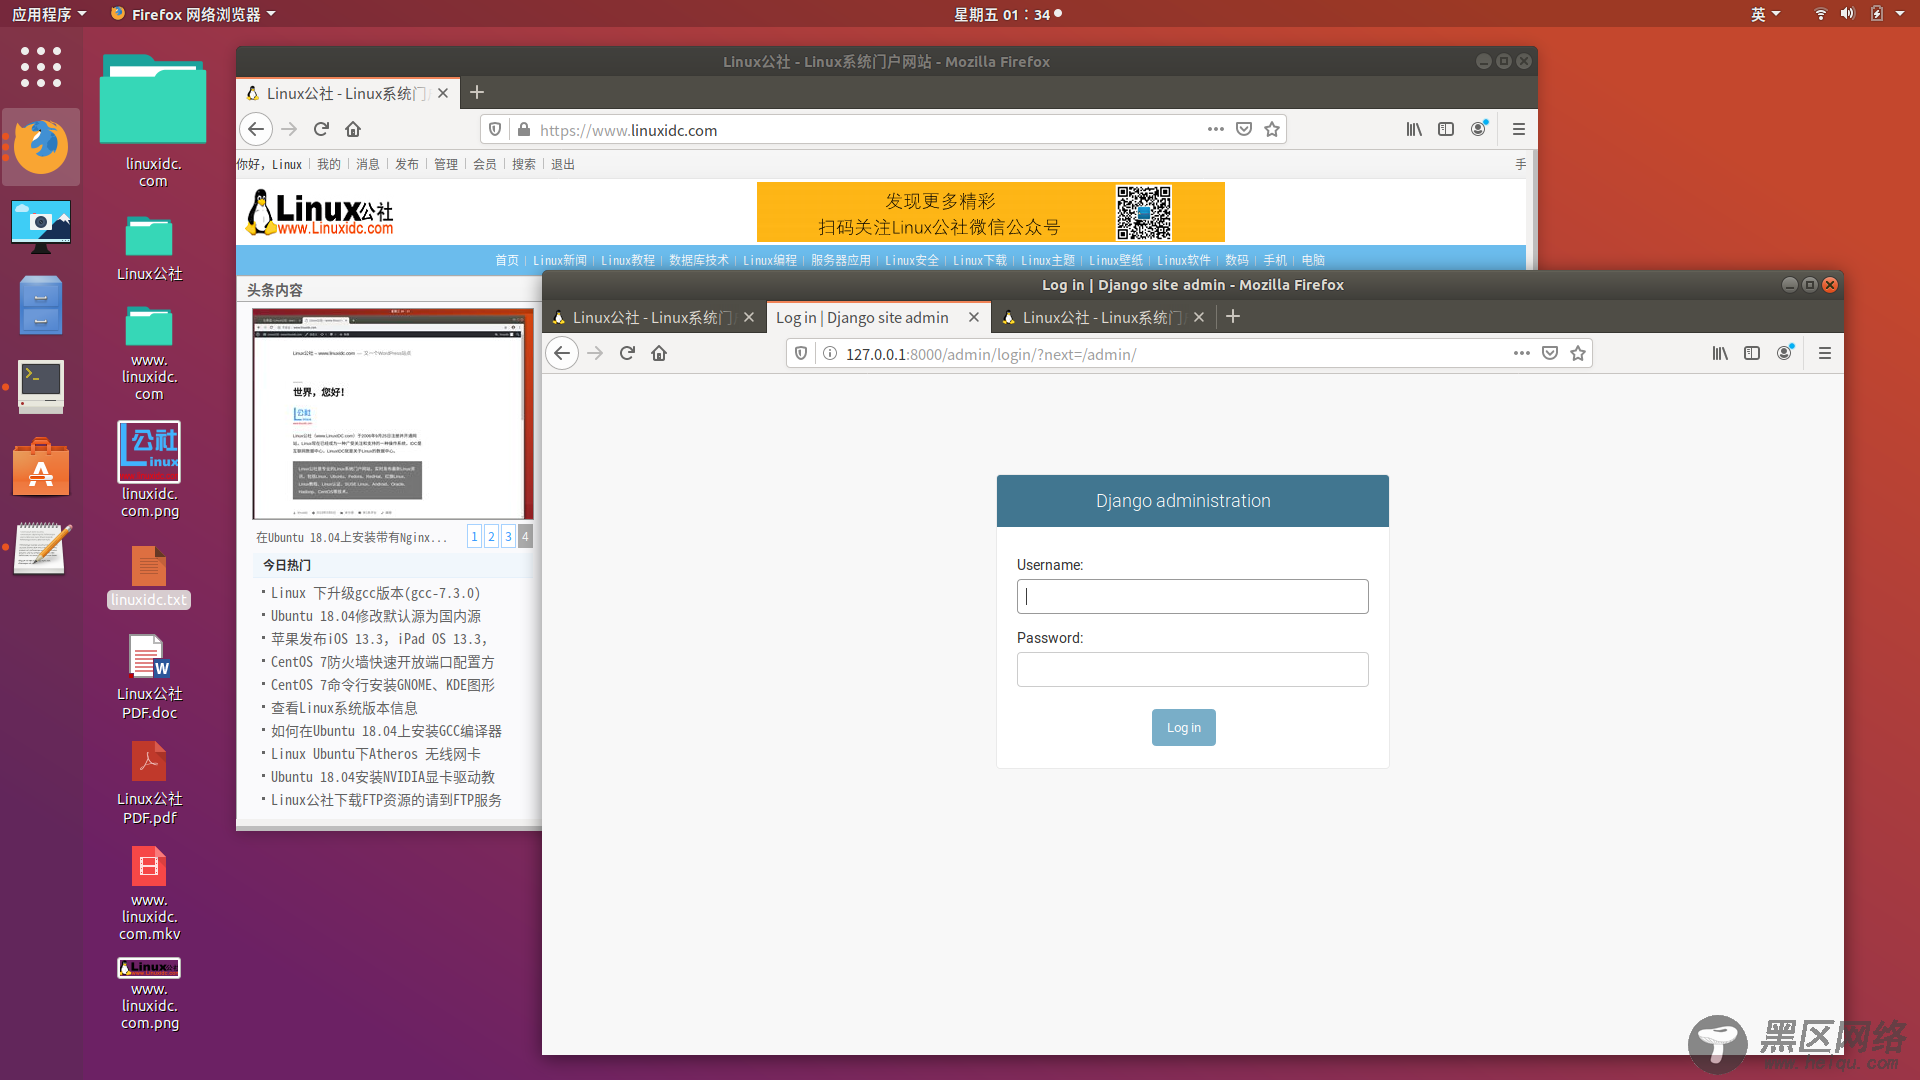Select slide 4 in 头条内容 pager
The height and width of the screenshot is (1080, 1920).
tap(525, 537)
